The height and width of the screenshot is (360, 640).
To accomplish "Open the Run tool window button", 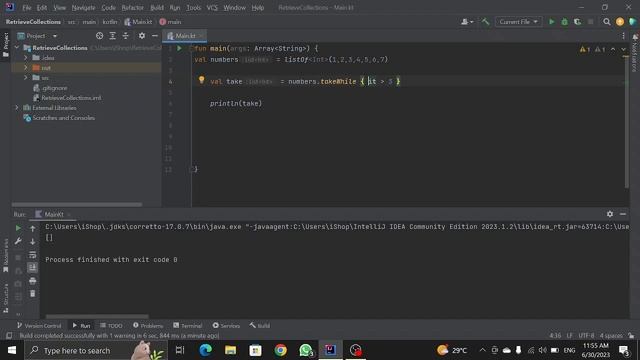I will click(81, 326).
